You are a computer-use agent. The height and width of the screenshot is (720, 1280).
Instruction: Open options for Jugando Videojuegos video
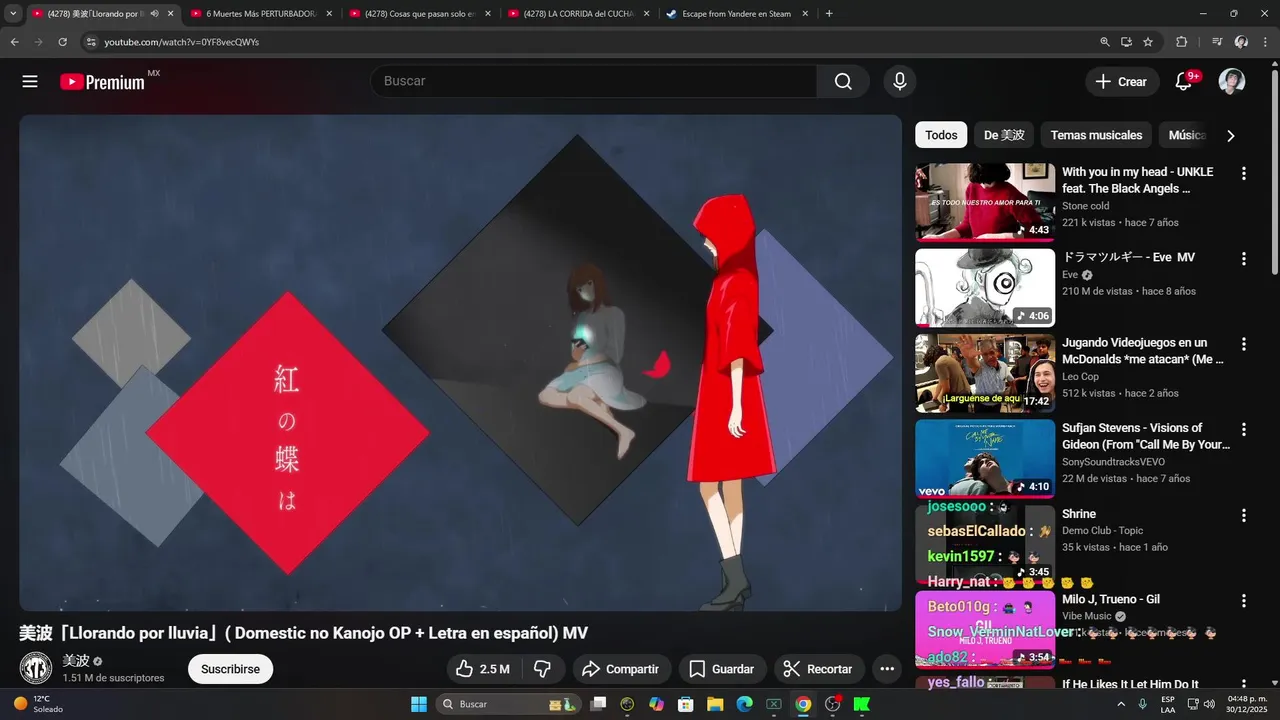click(1244, 343)
